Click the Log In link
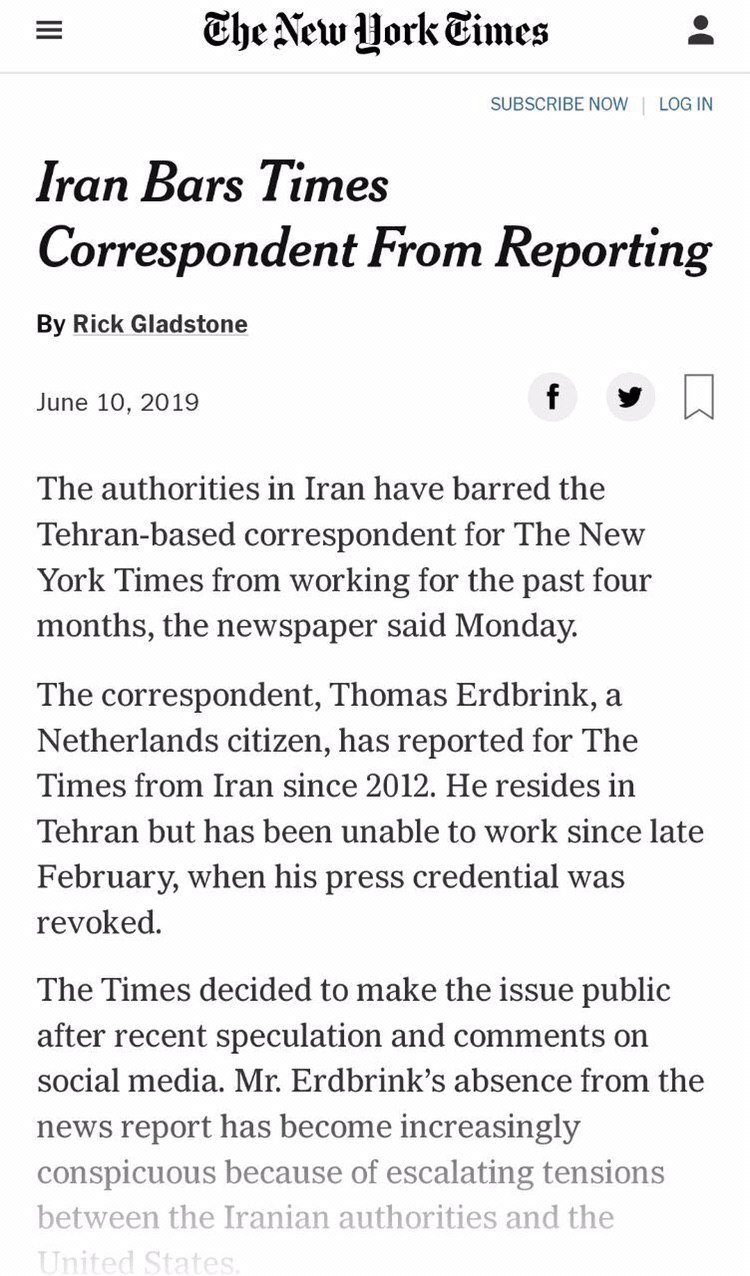This screenshot has width=750, height=1276. 686,104
